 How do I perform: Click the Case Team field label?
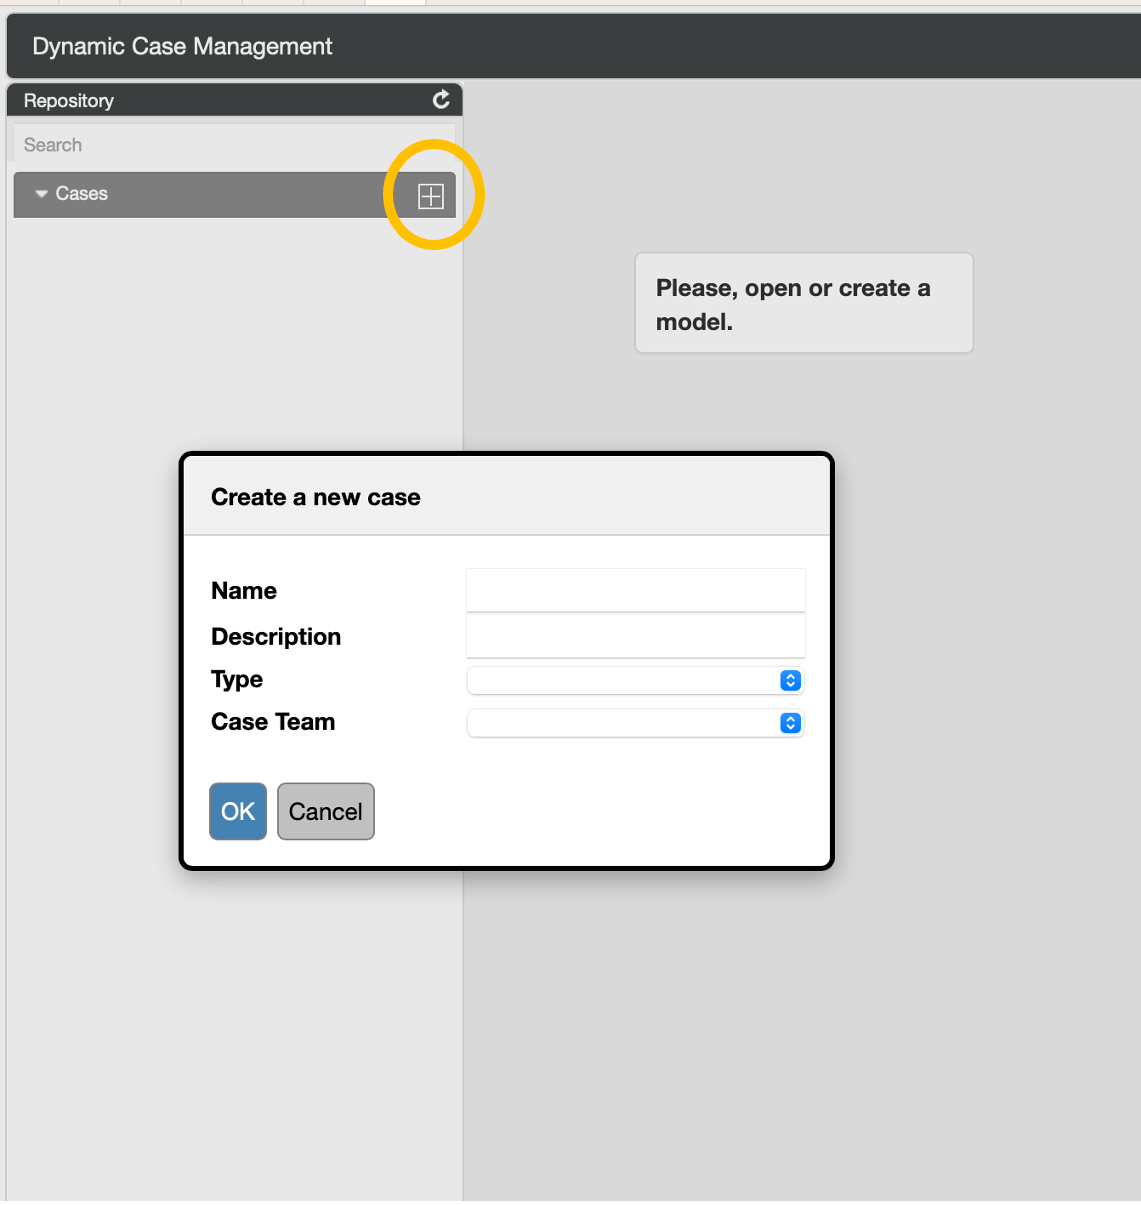click(x=273, y=722)
